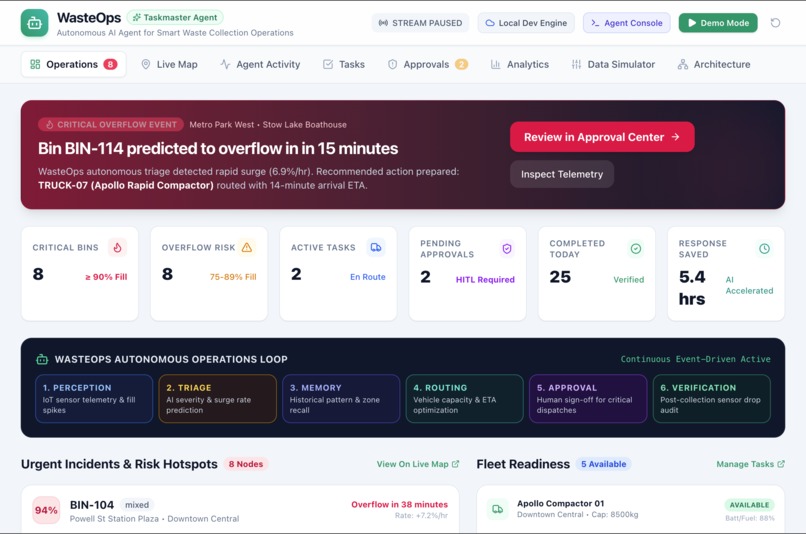Click the 'mixed' tag beside BIN-104
Image resolution: width=806 pixels, height=534 pixels.
[137, 505]
